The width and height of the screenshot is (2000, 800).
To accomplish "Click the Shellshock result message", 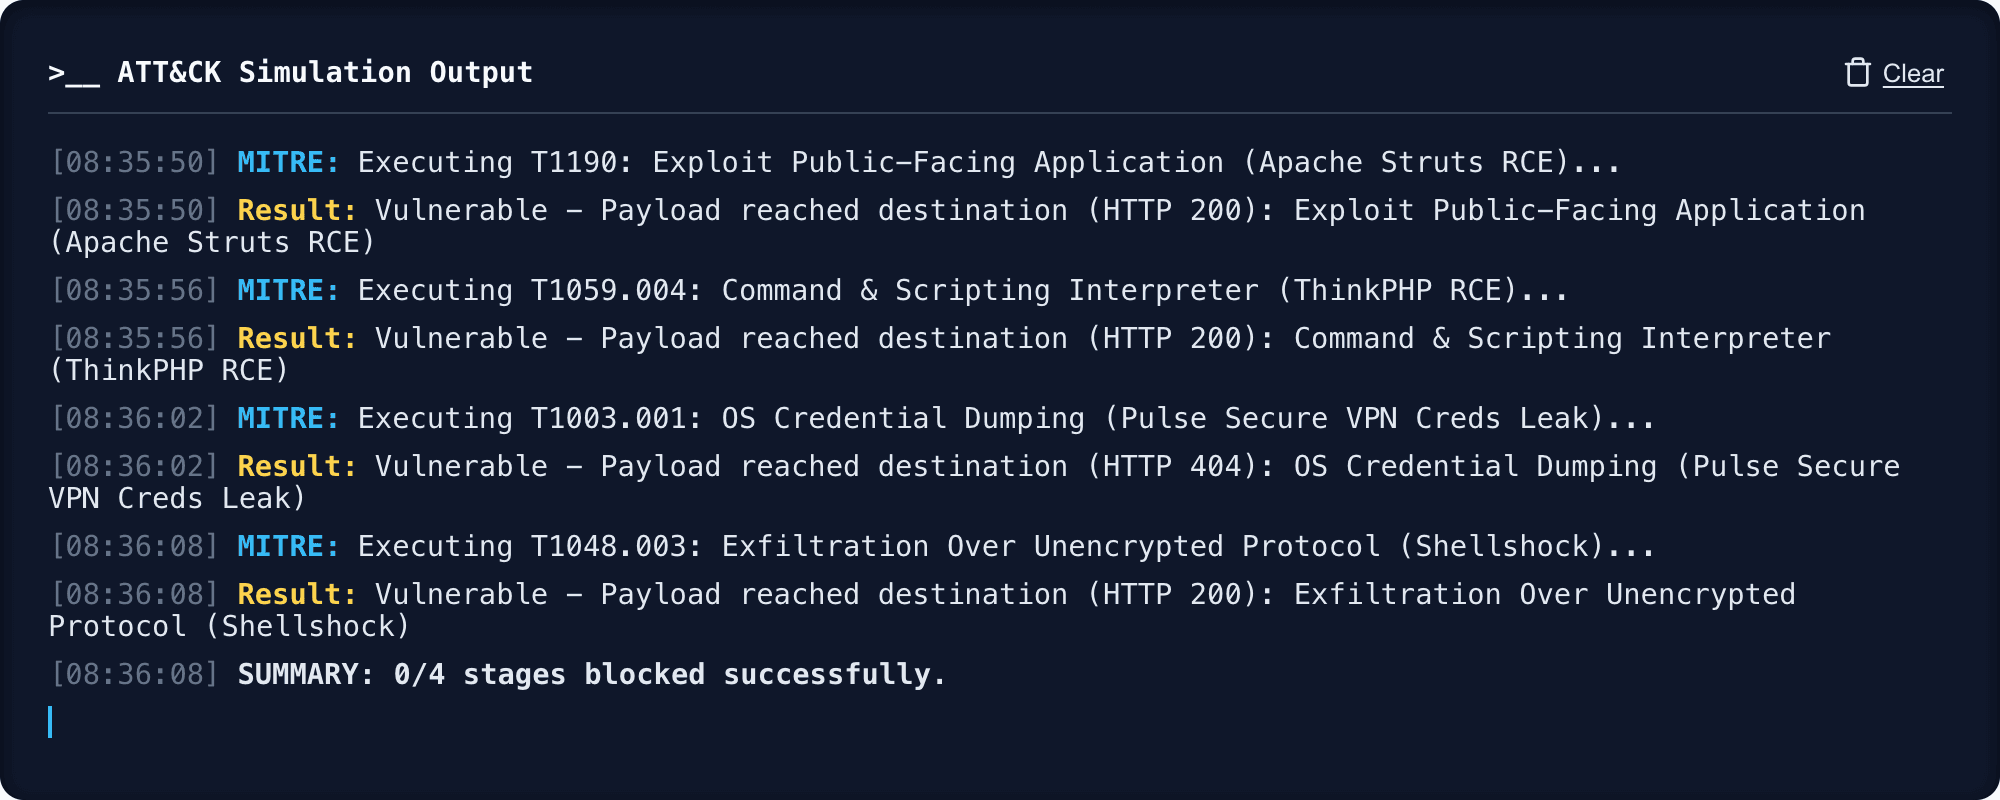I will [x=920, y=593].
